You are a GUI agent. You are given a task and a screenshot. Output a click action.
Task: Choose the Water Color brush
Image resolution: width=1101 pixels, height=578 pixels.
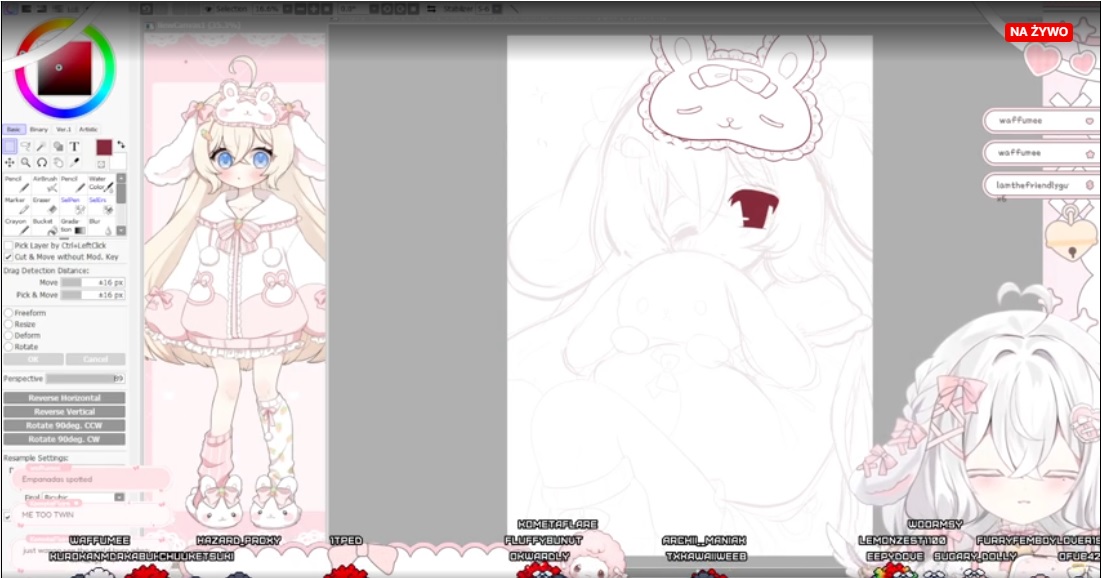(100, 184)
